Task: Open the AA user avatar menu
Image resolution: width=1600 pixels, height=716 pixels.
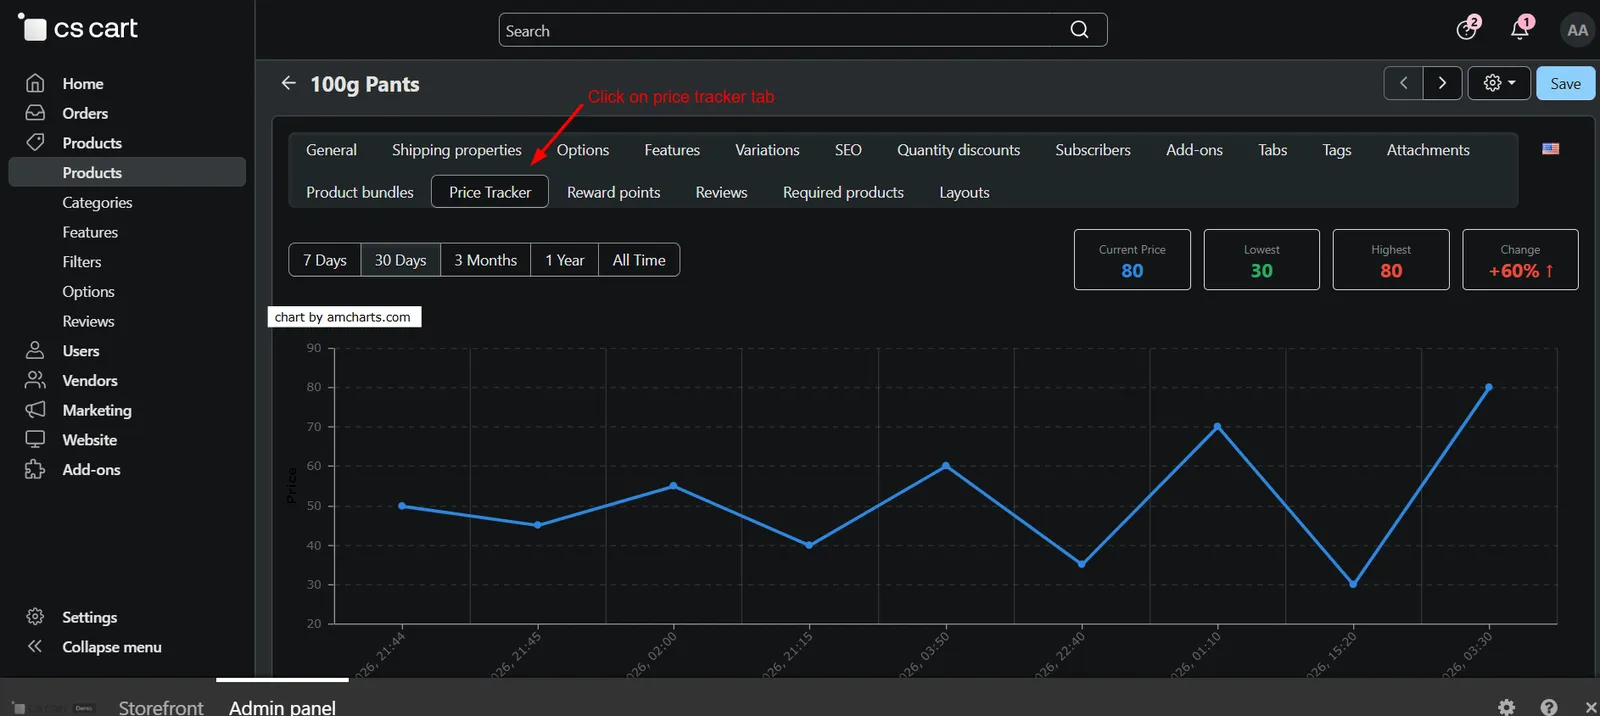Action: coord(1577,30)
